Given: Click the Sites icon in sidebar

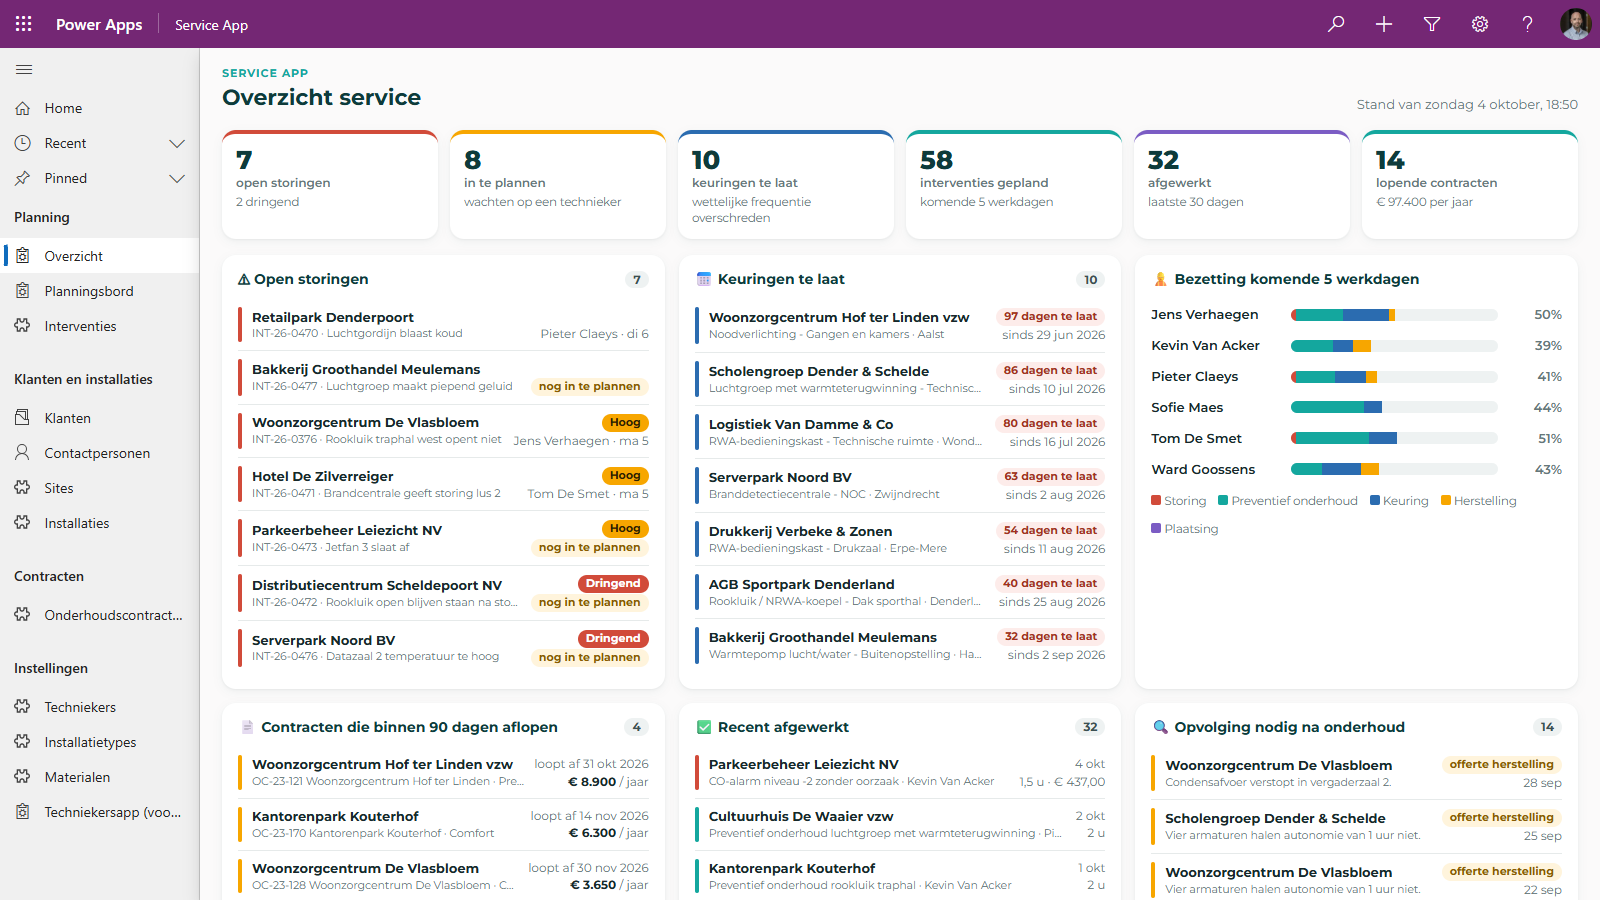Looking at the screenshot, I should pyautogui.click(x=23, y=488).
